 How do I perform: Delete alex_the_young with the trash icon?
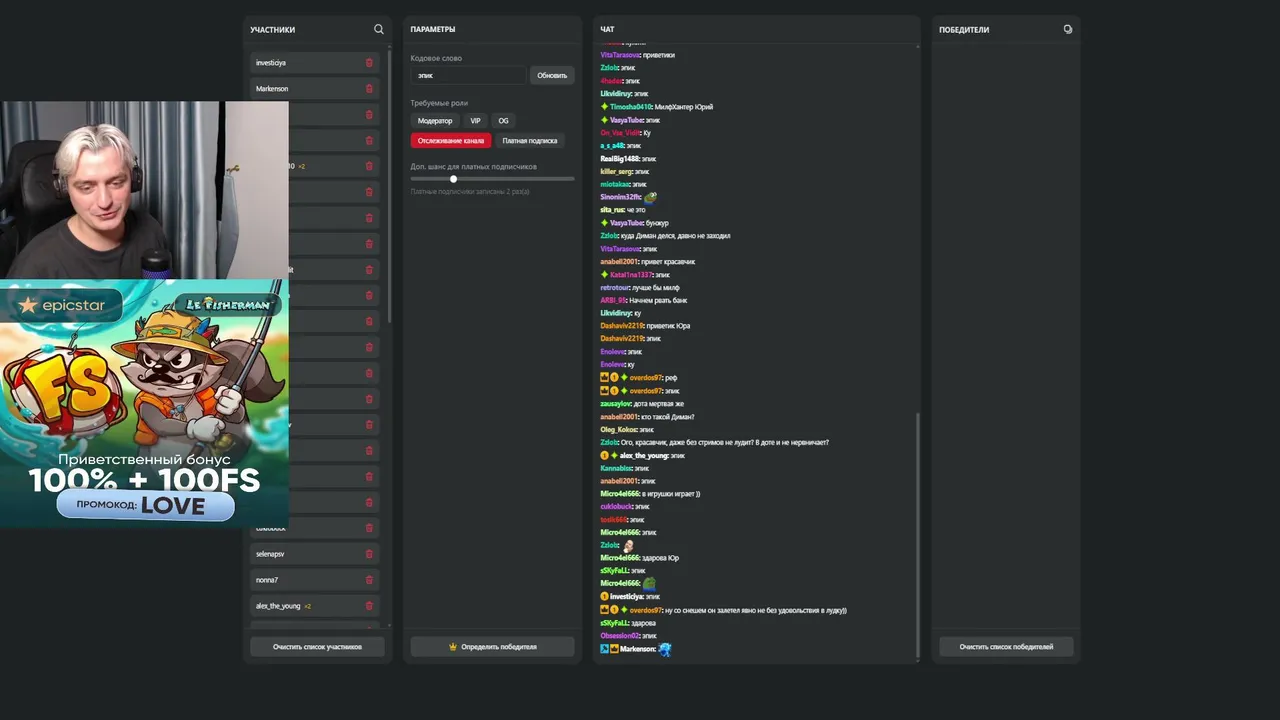coord(369,606)
